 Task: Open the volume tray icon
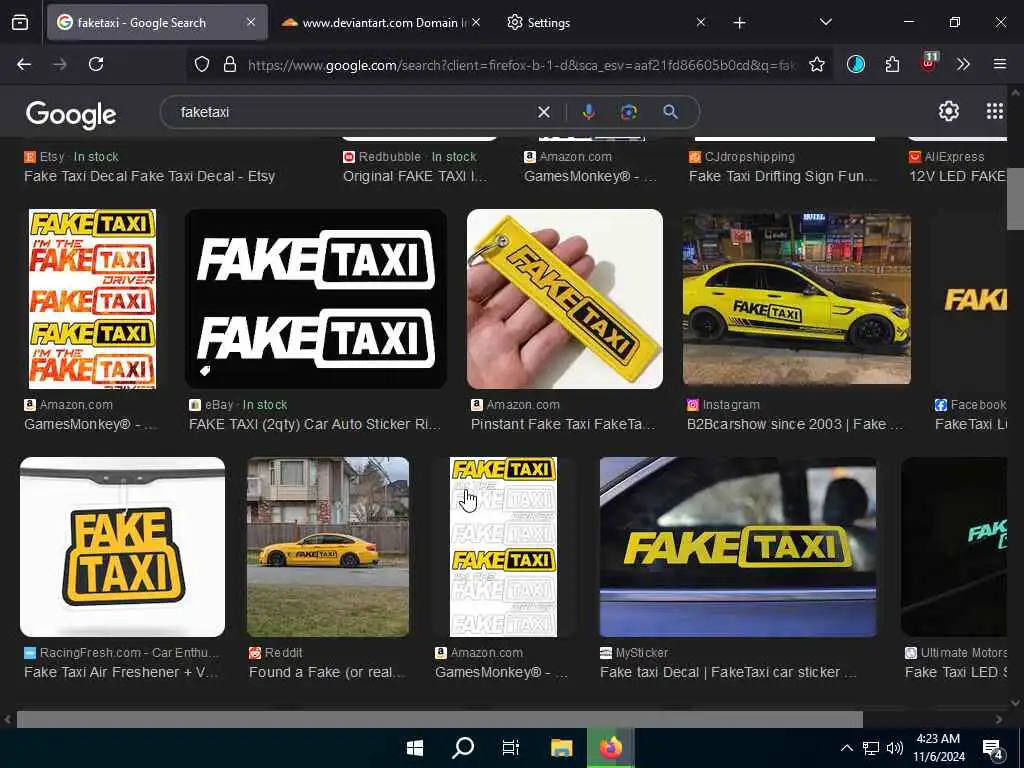tap(895, 748)
